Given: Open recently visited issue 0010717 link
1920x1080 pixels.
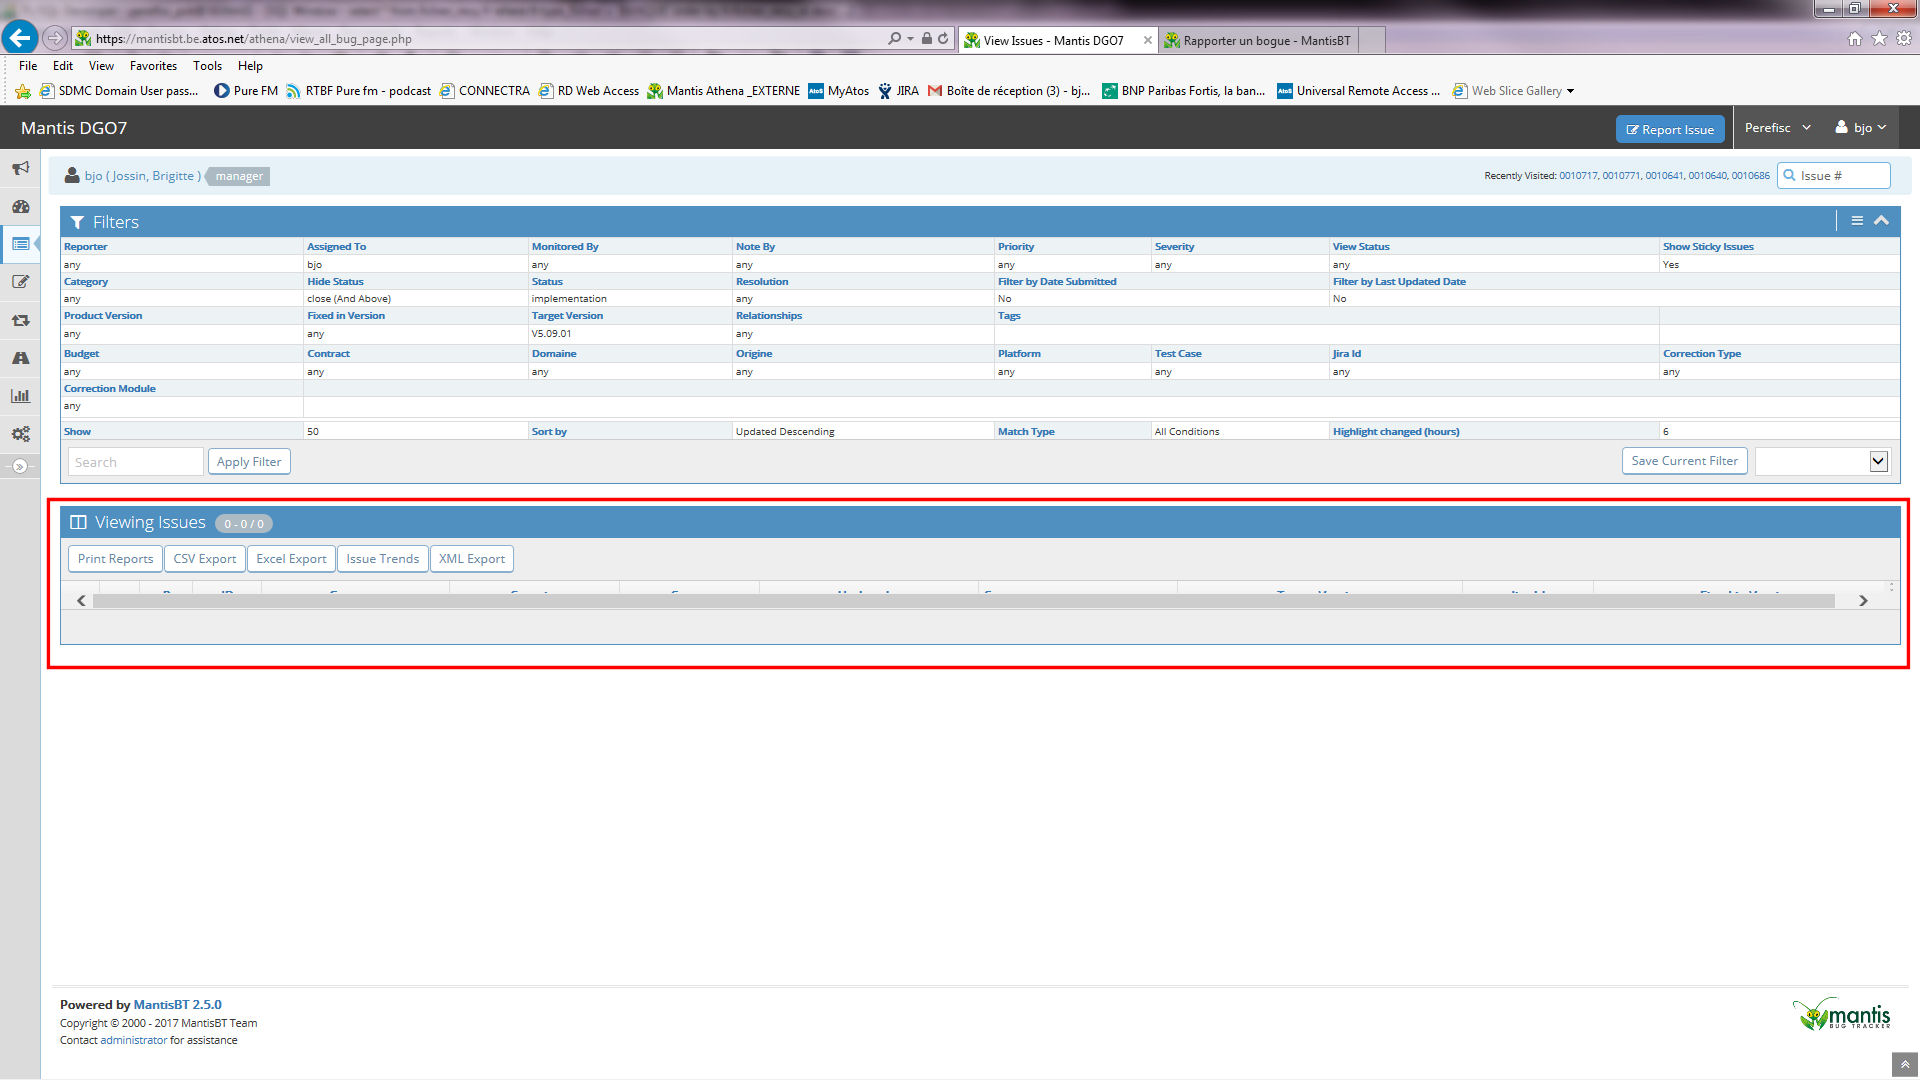Looking at the screenshot, I should click(x=1578, y=176).
